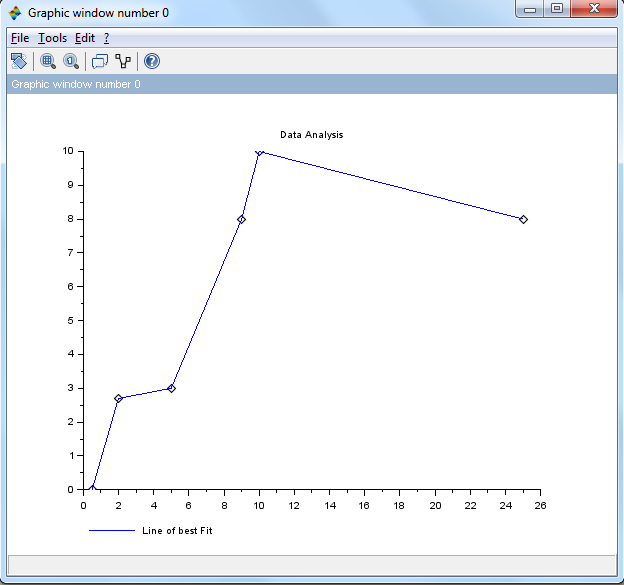The height and width of the screenshot is (585, 624).
Task: Click x-axis tick label 20
Action: [435, 505]
